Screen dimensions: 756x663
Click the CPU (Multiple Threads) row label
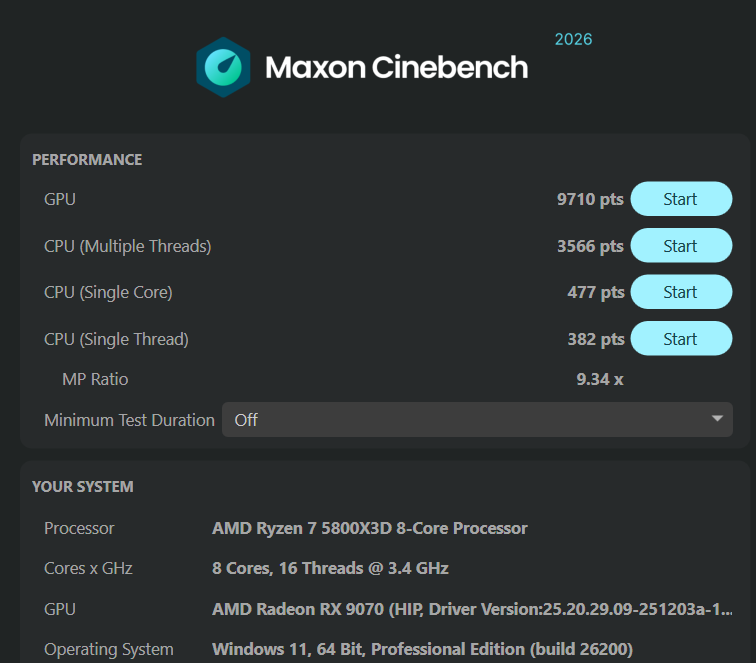click(x=127, y=246)
